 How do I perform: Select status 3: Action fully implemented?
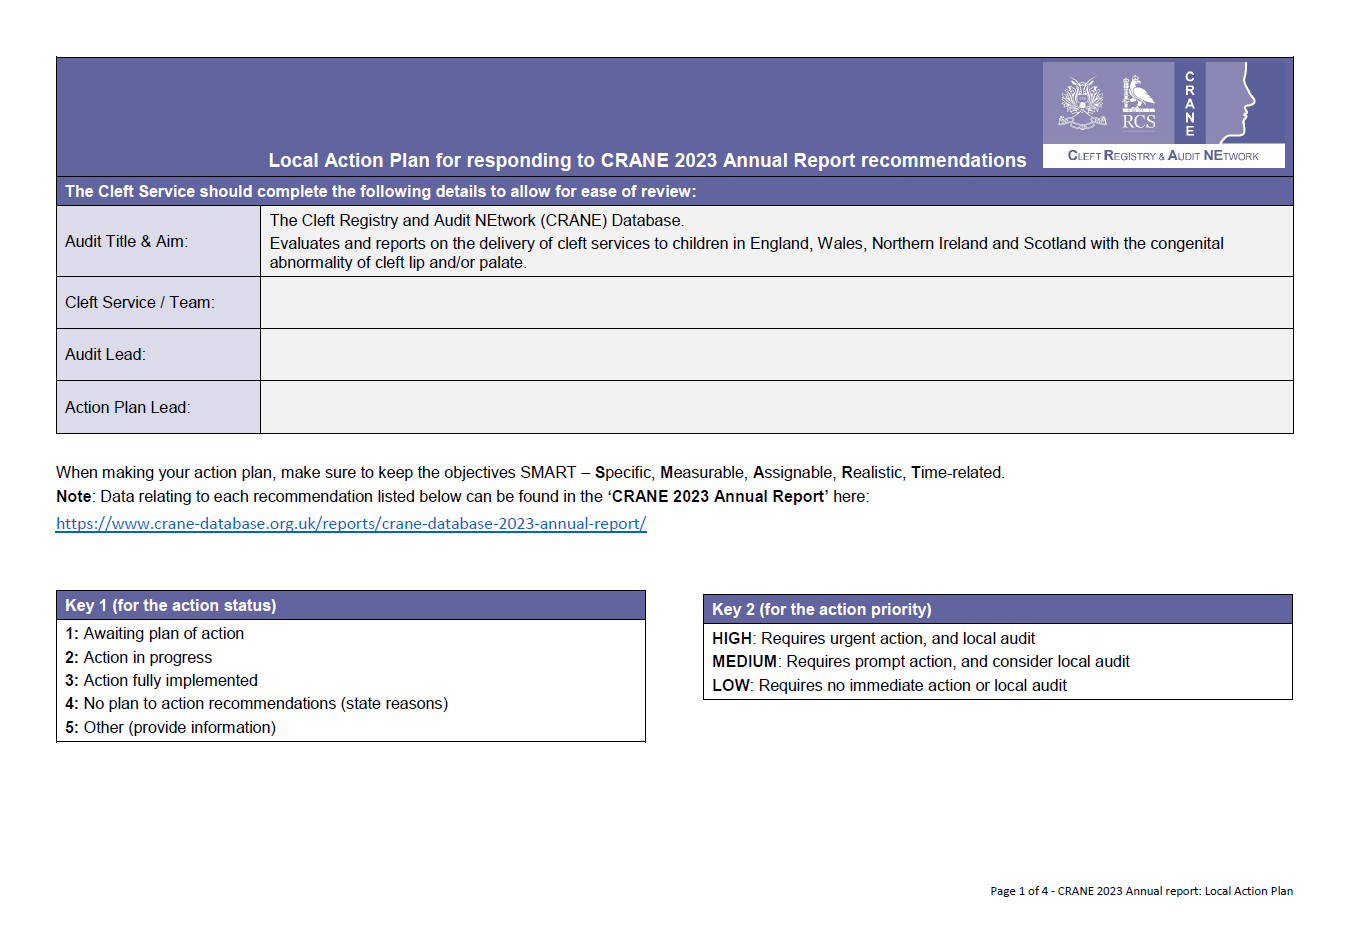[x=162, y=680]
